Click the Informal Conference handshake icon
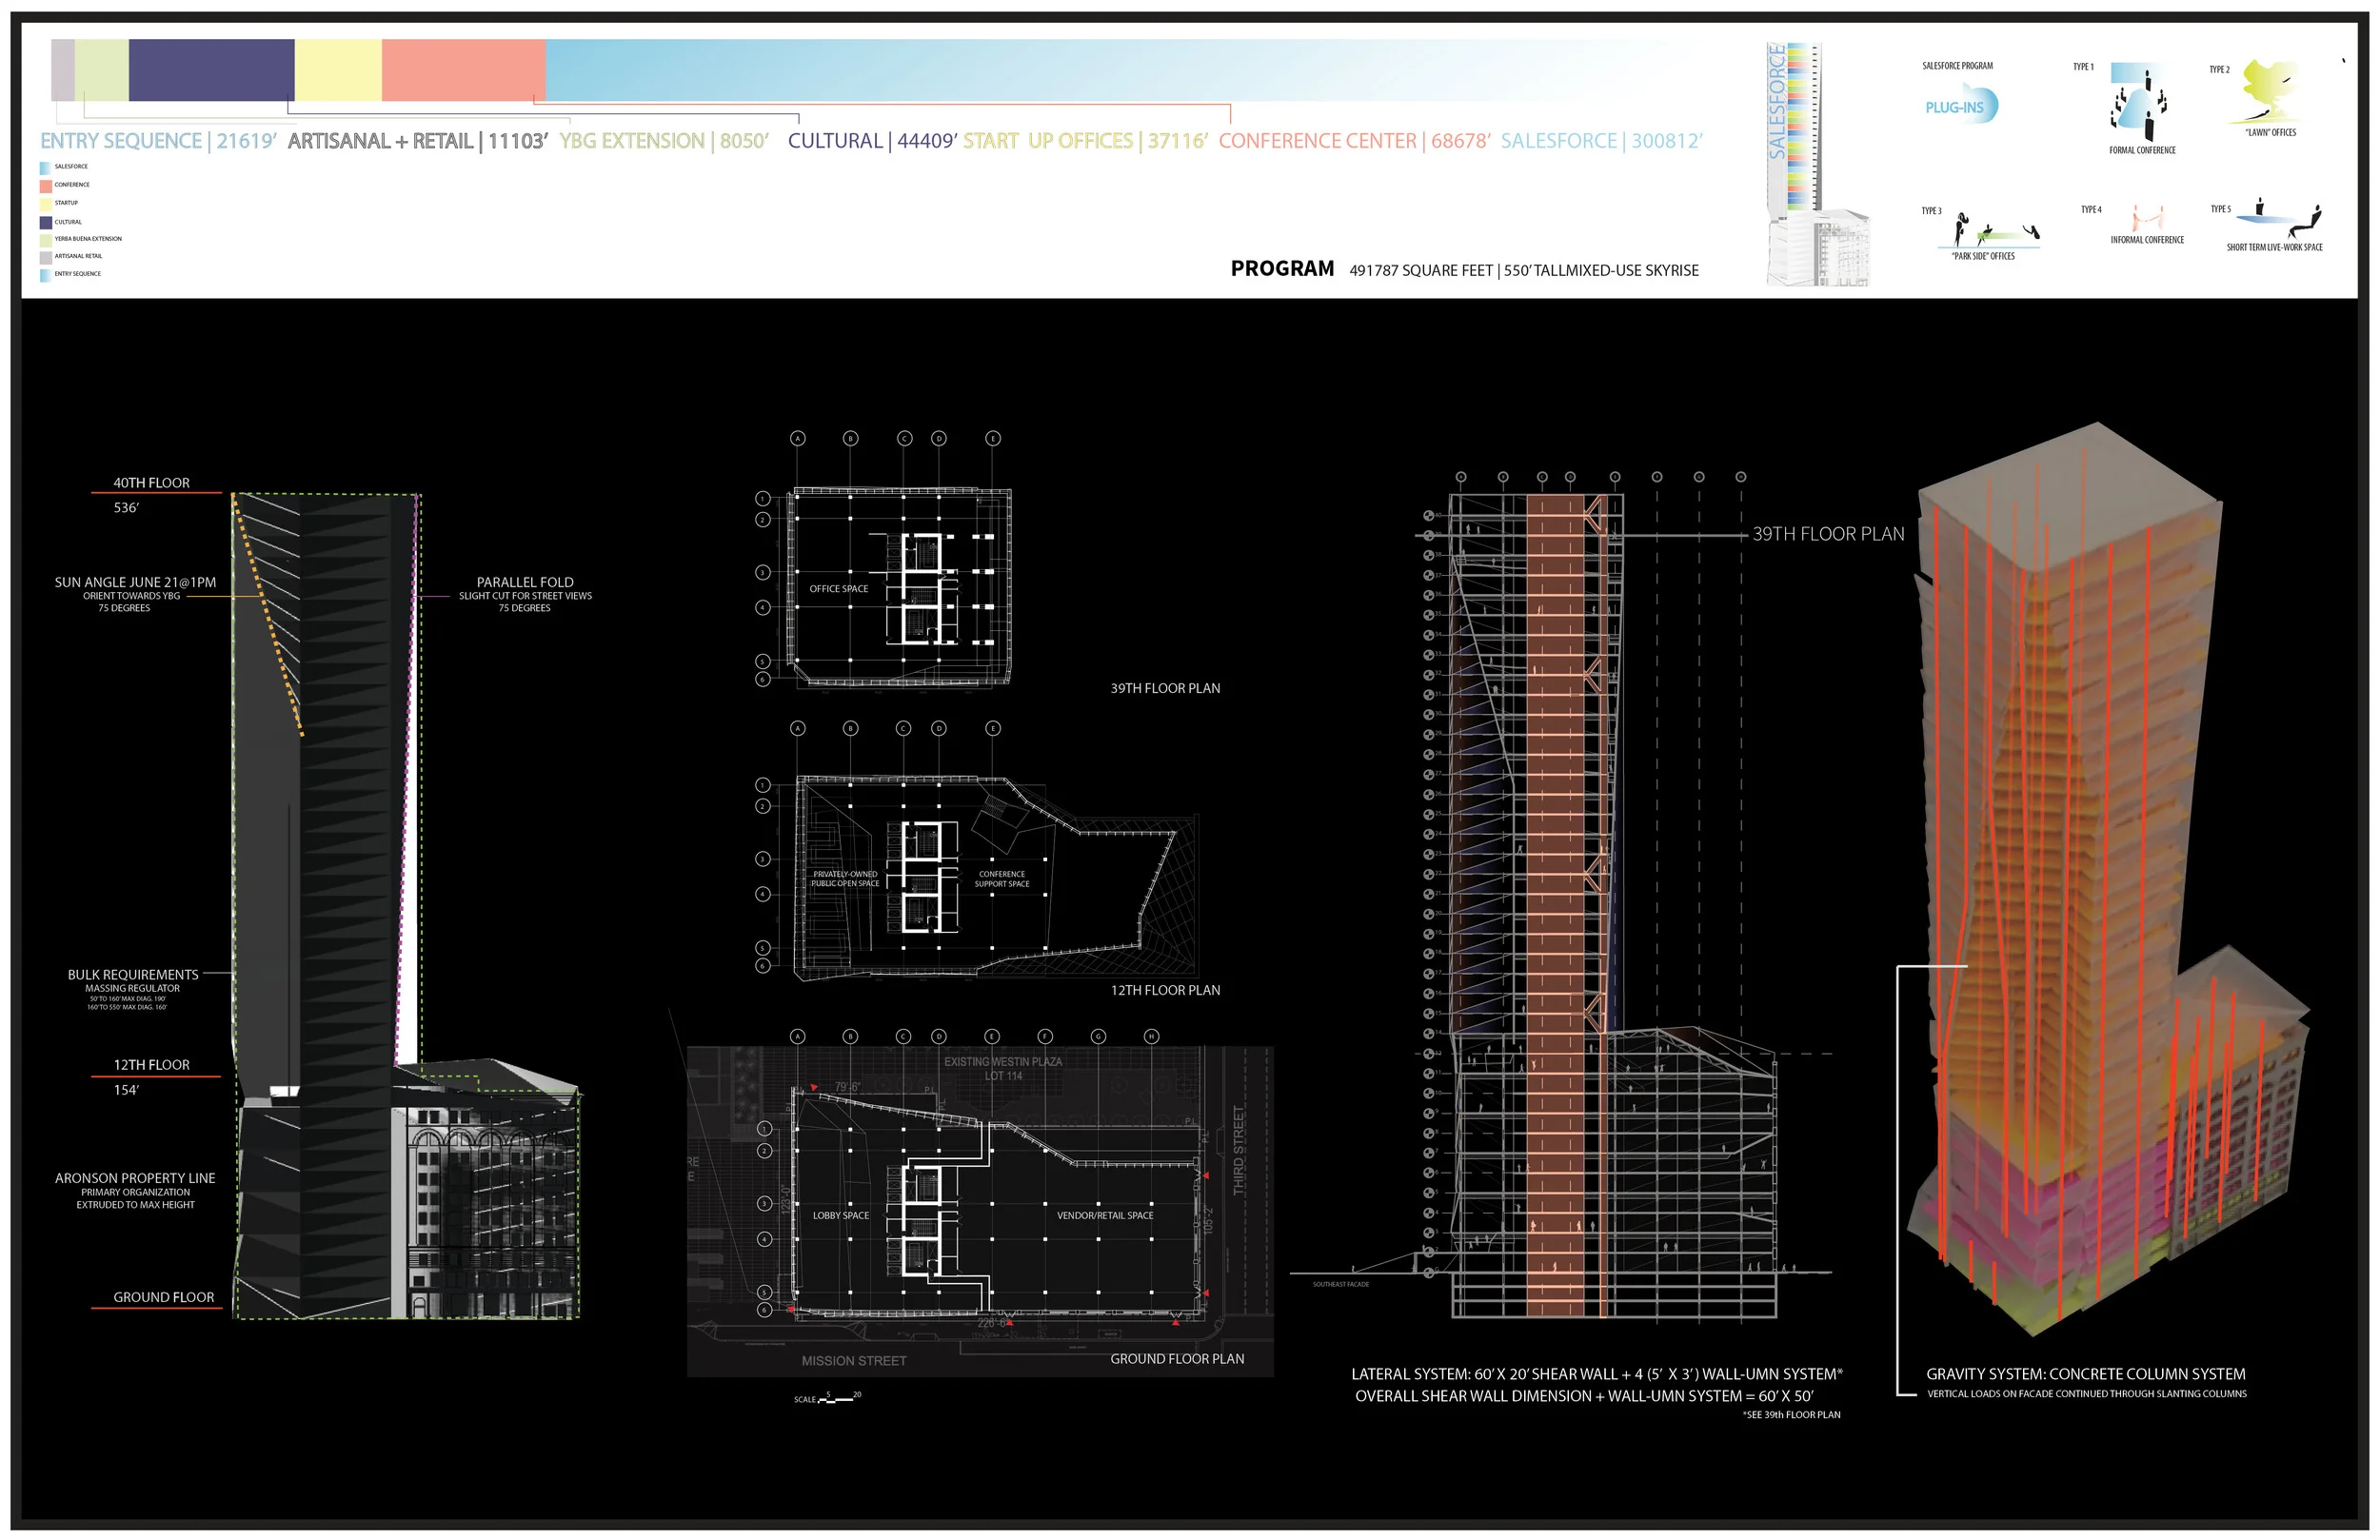This screenshot has height=1540, width=2380. point(2147,218)
